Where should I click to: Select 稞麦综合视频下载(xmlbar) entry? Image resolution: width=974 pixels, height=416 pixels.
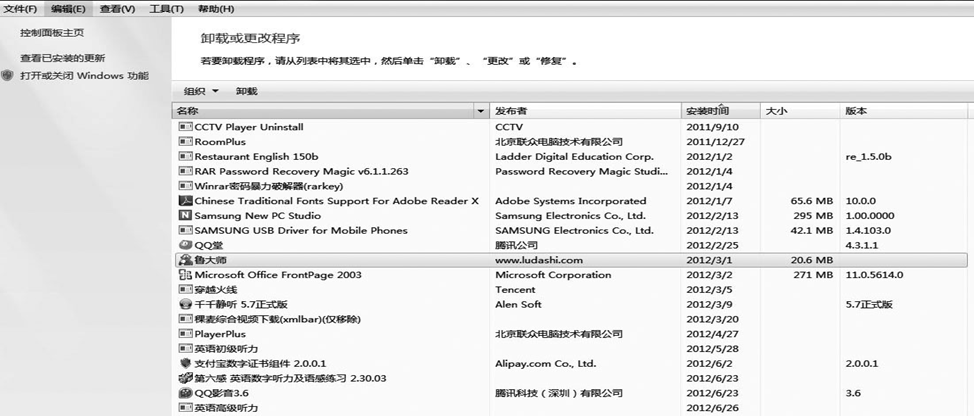coord(278,319)
